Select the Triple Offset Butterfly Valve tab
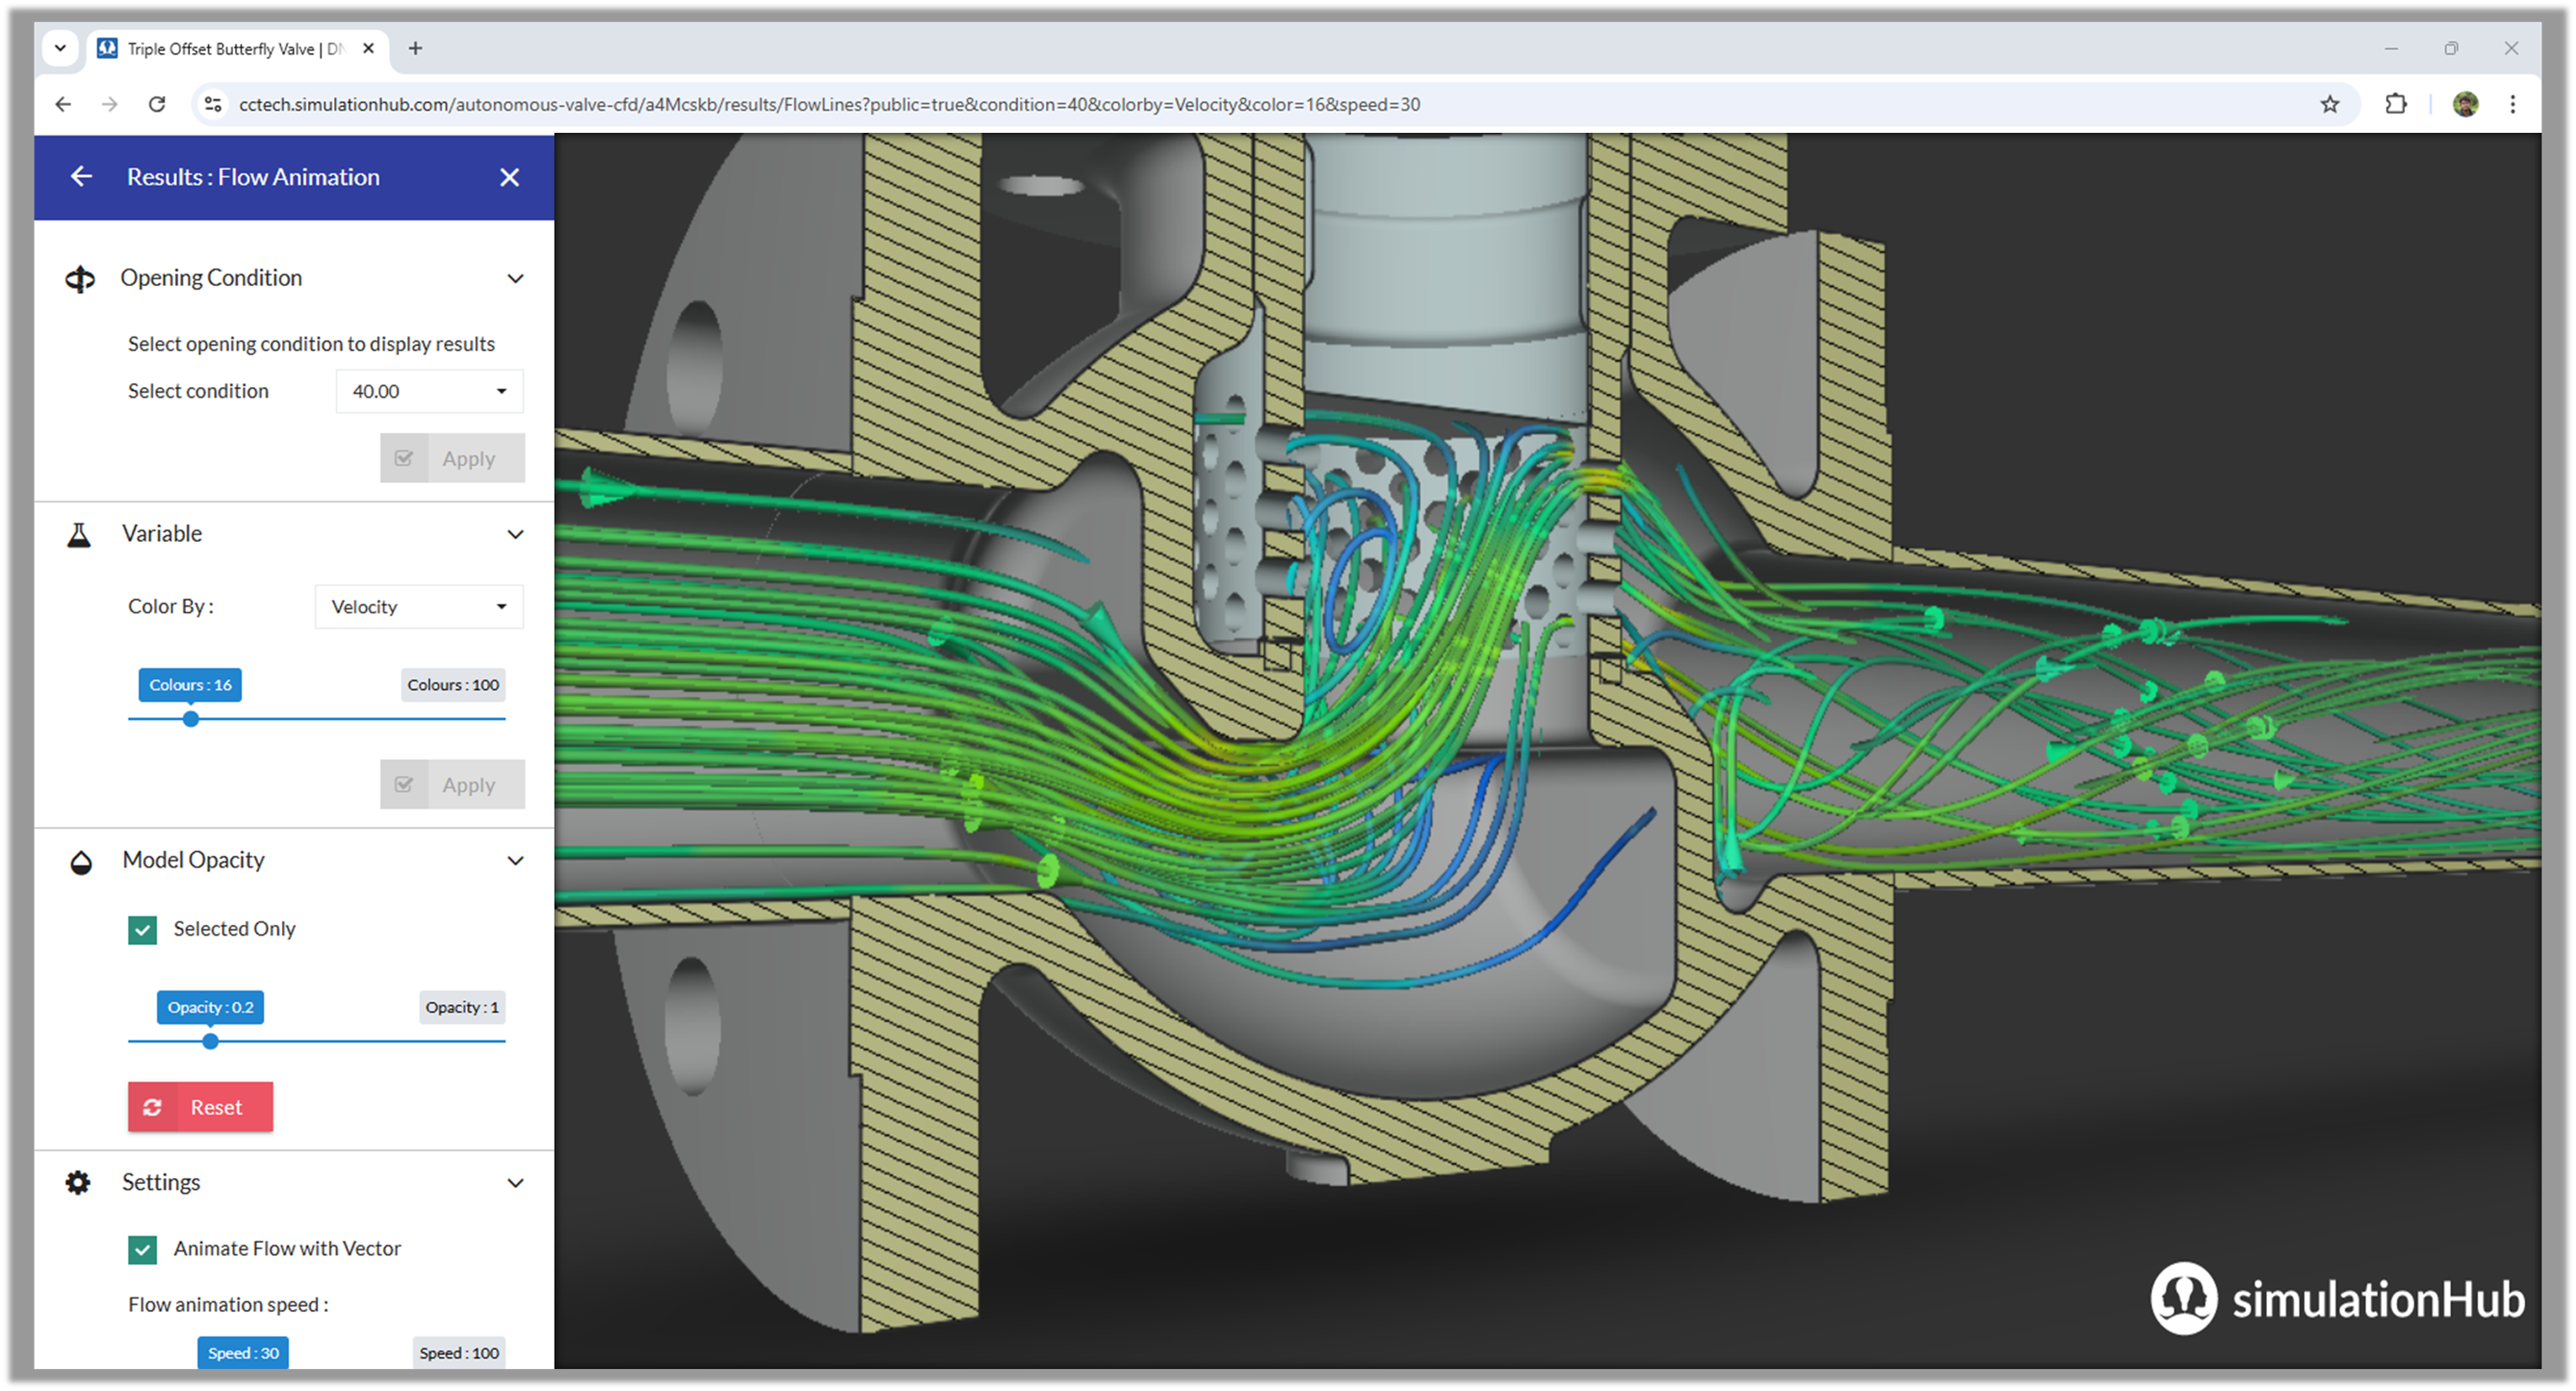 235,49
